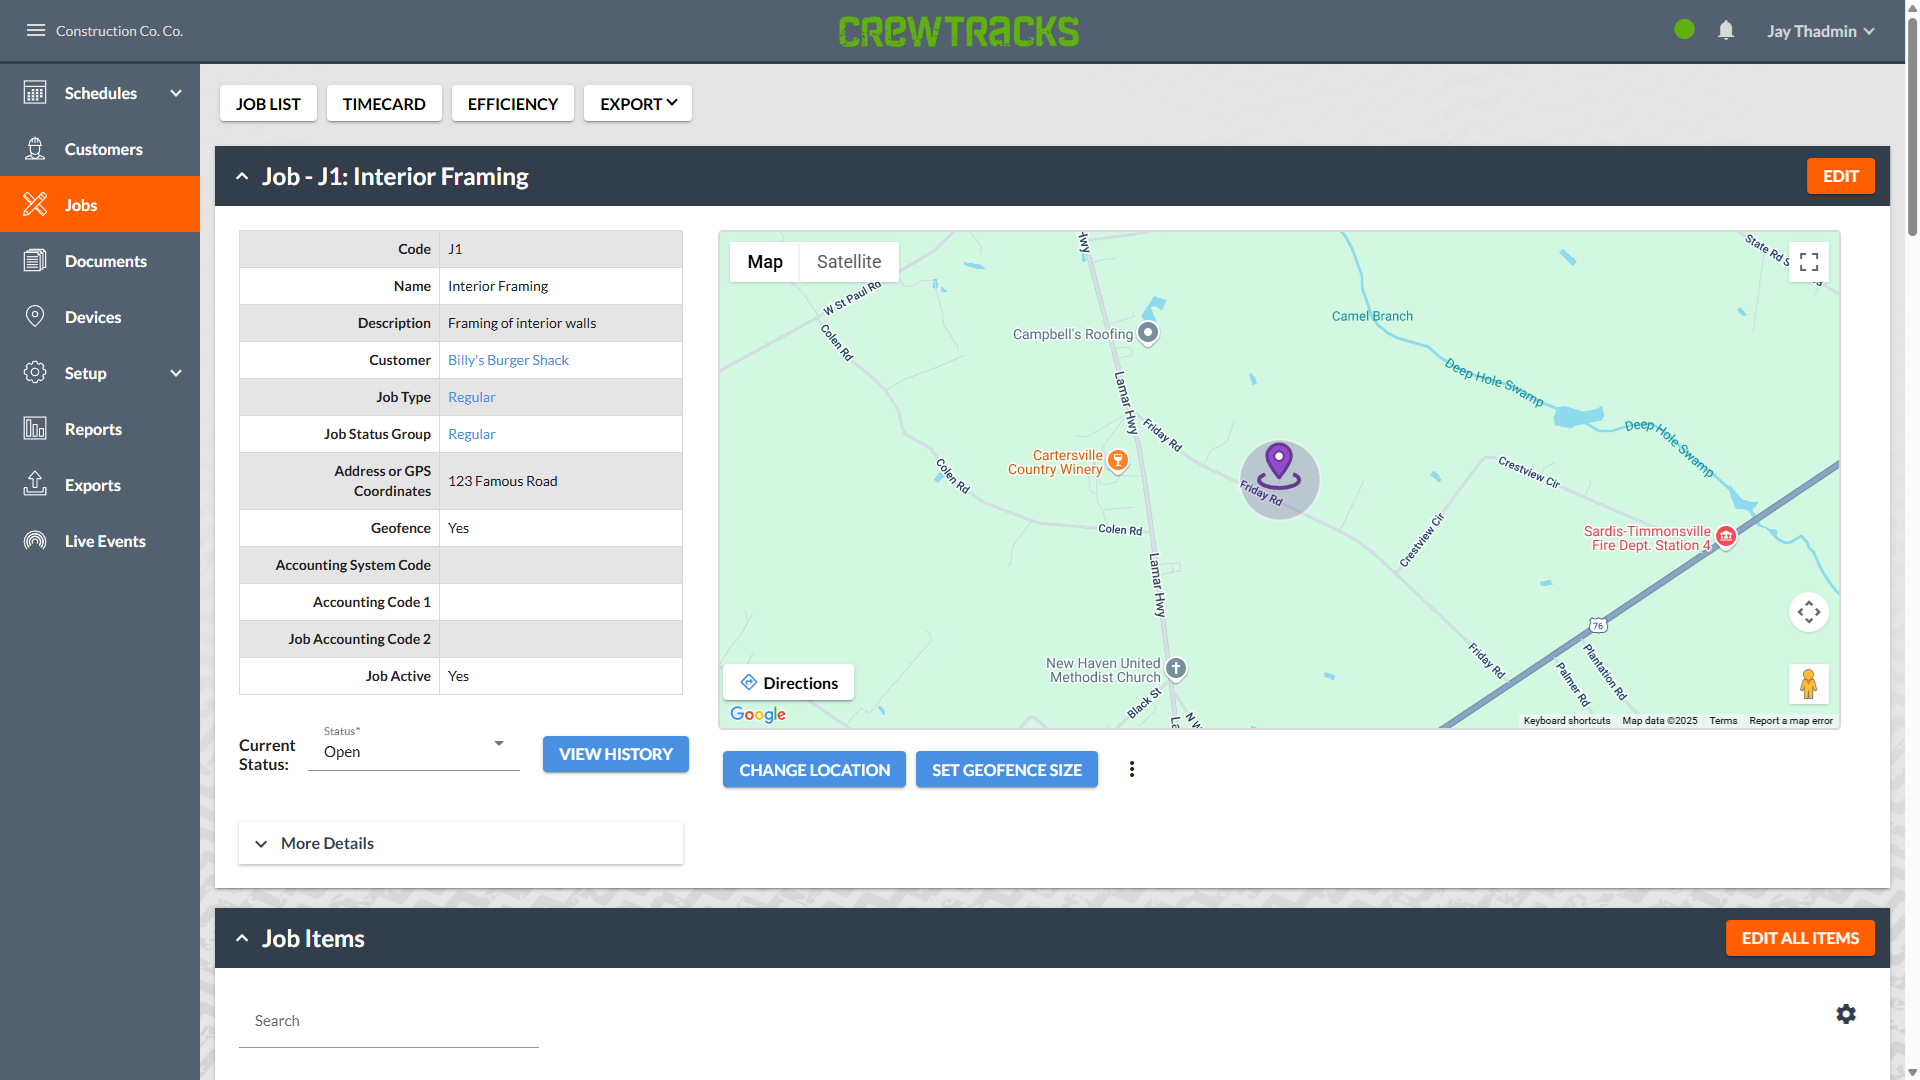Click the Billy's Burger Shack customer link

point(508,360)
